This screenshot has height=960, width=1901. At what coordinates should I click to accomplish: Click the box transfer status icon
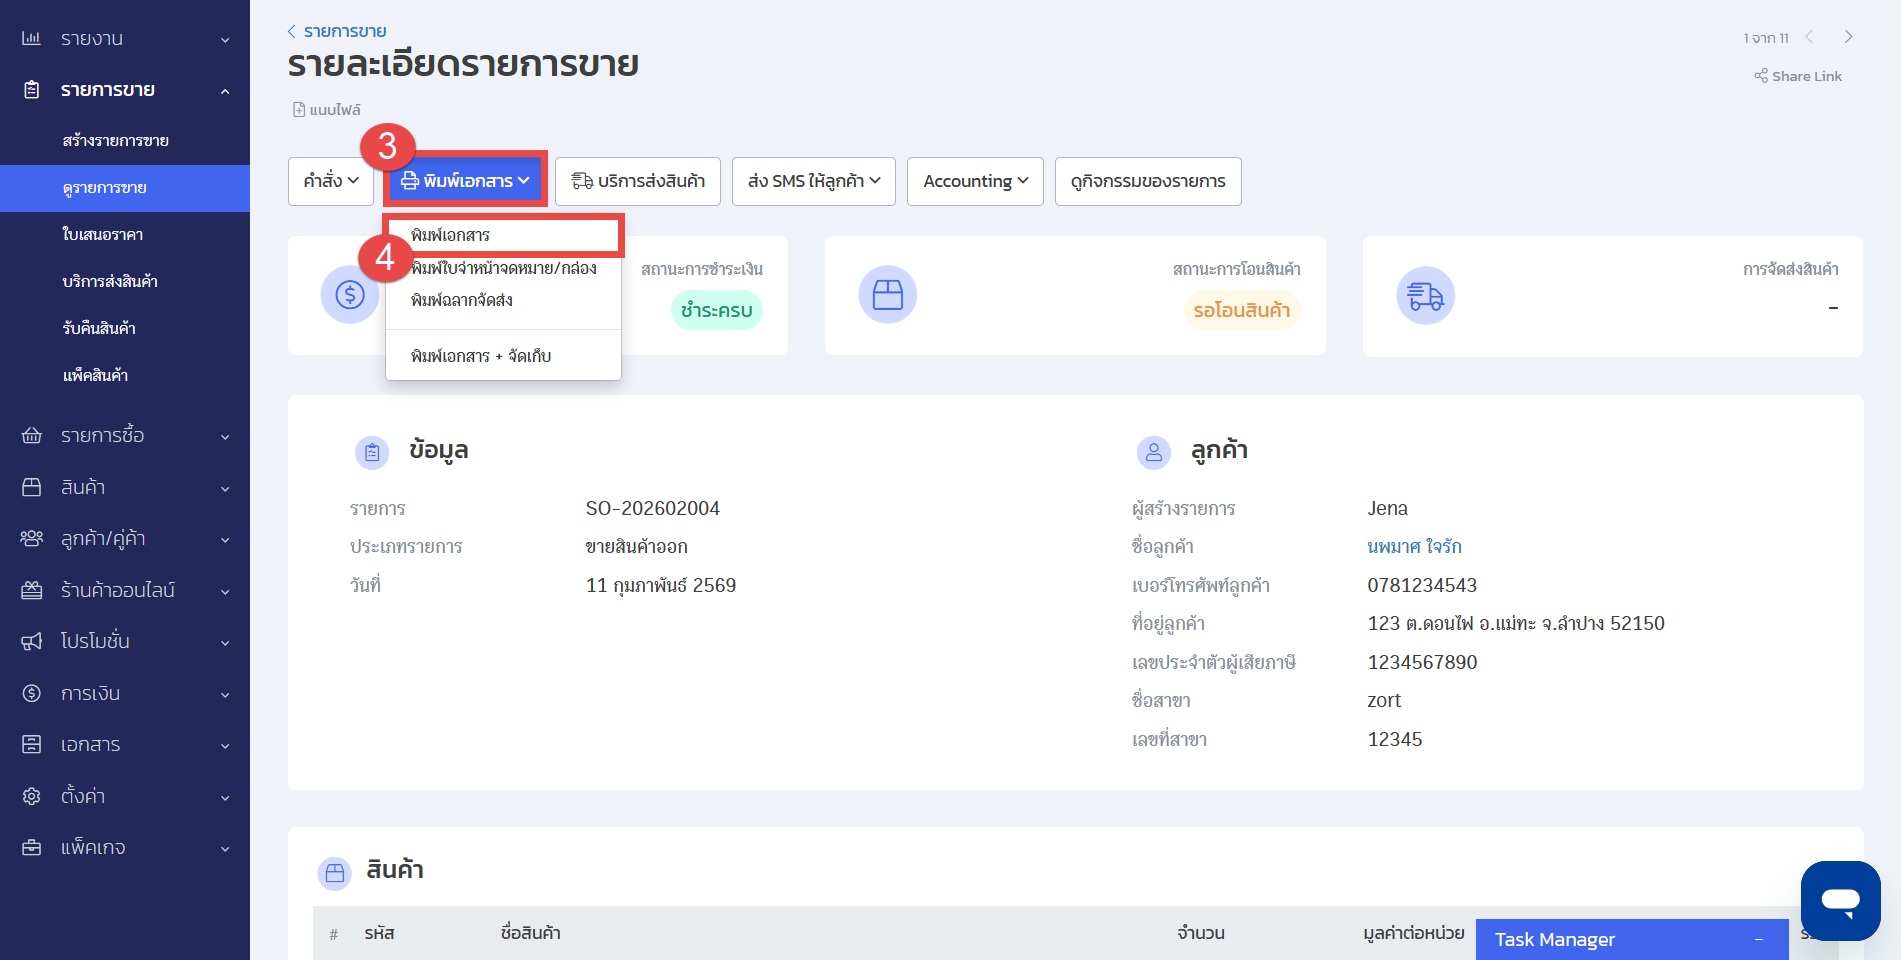pyautogui.click(x=887, y=295)
